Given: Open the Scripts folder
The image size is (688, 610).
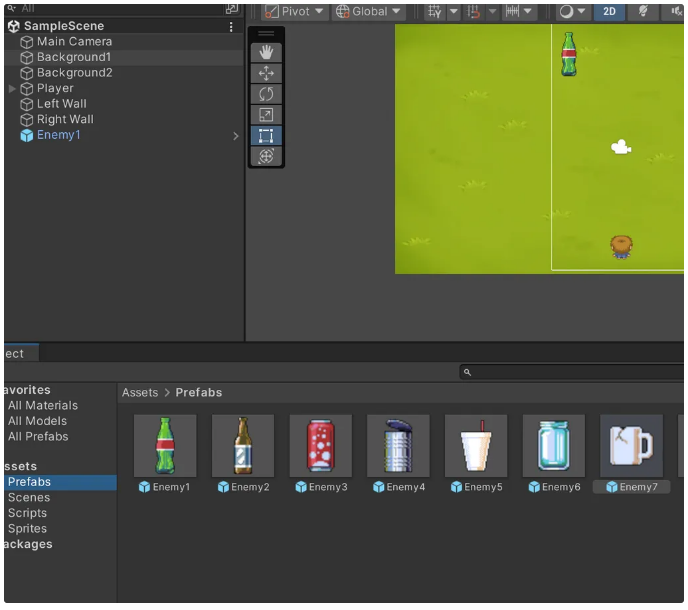Looking at the screenshot, I should click(27, 513).
